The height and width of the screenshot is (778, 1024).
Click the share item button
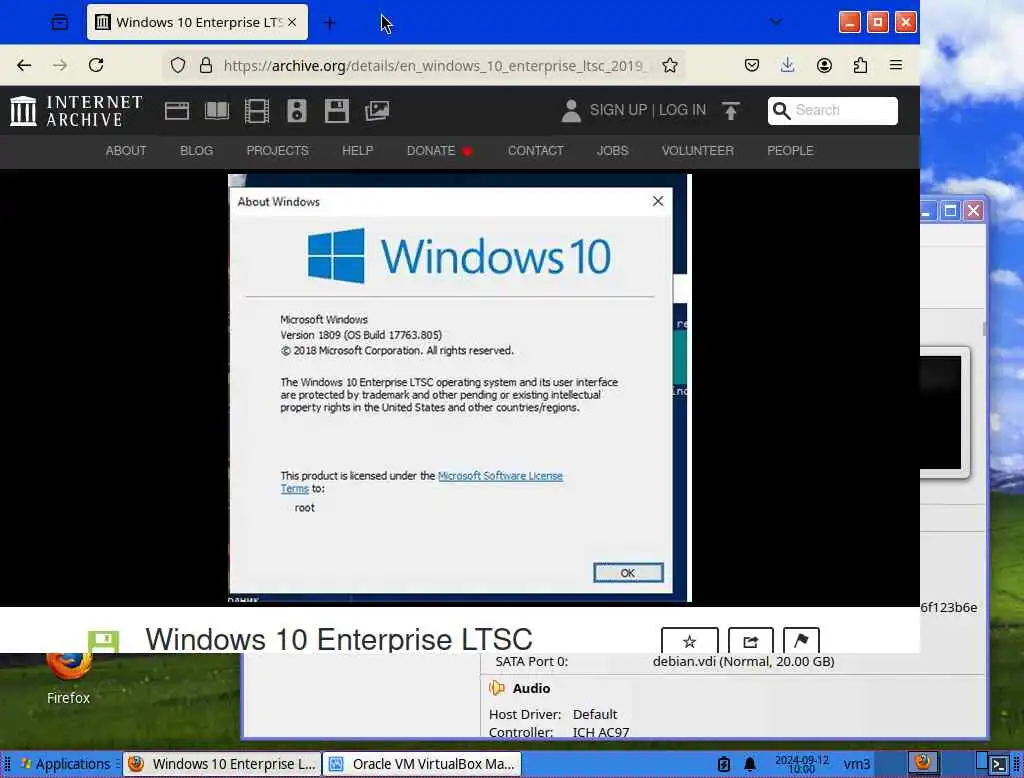pos(750,641)
